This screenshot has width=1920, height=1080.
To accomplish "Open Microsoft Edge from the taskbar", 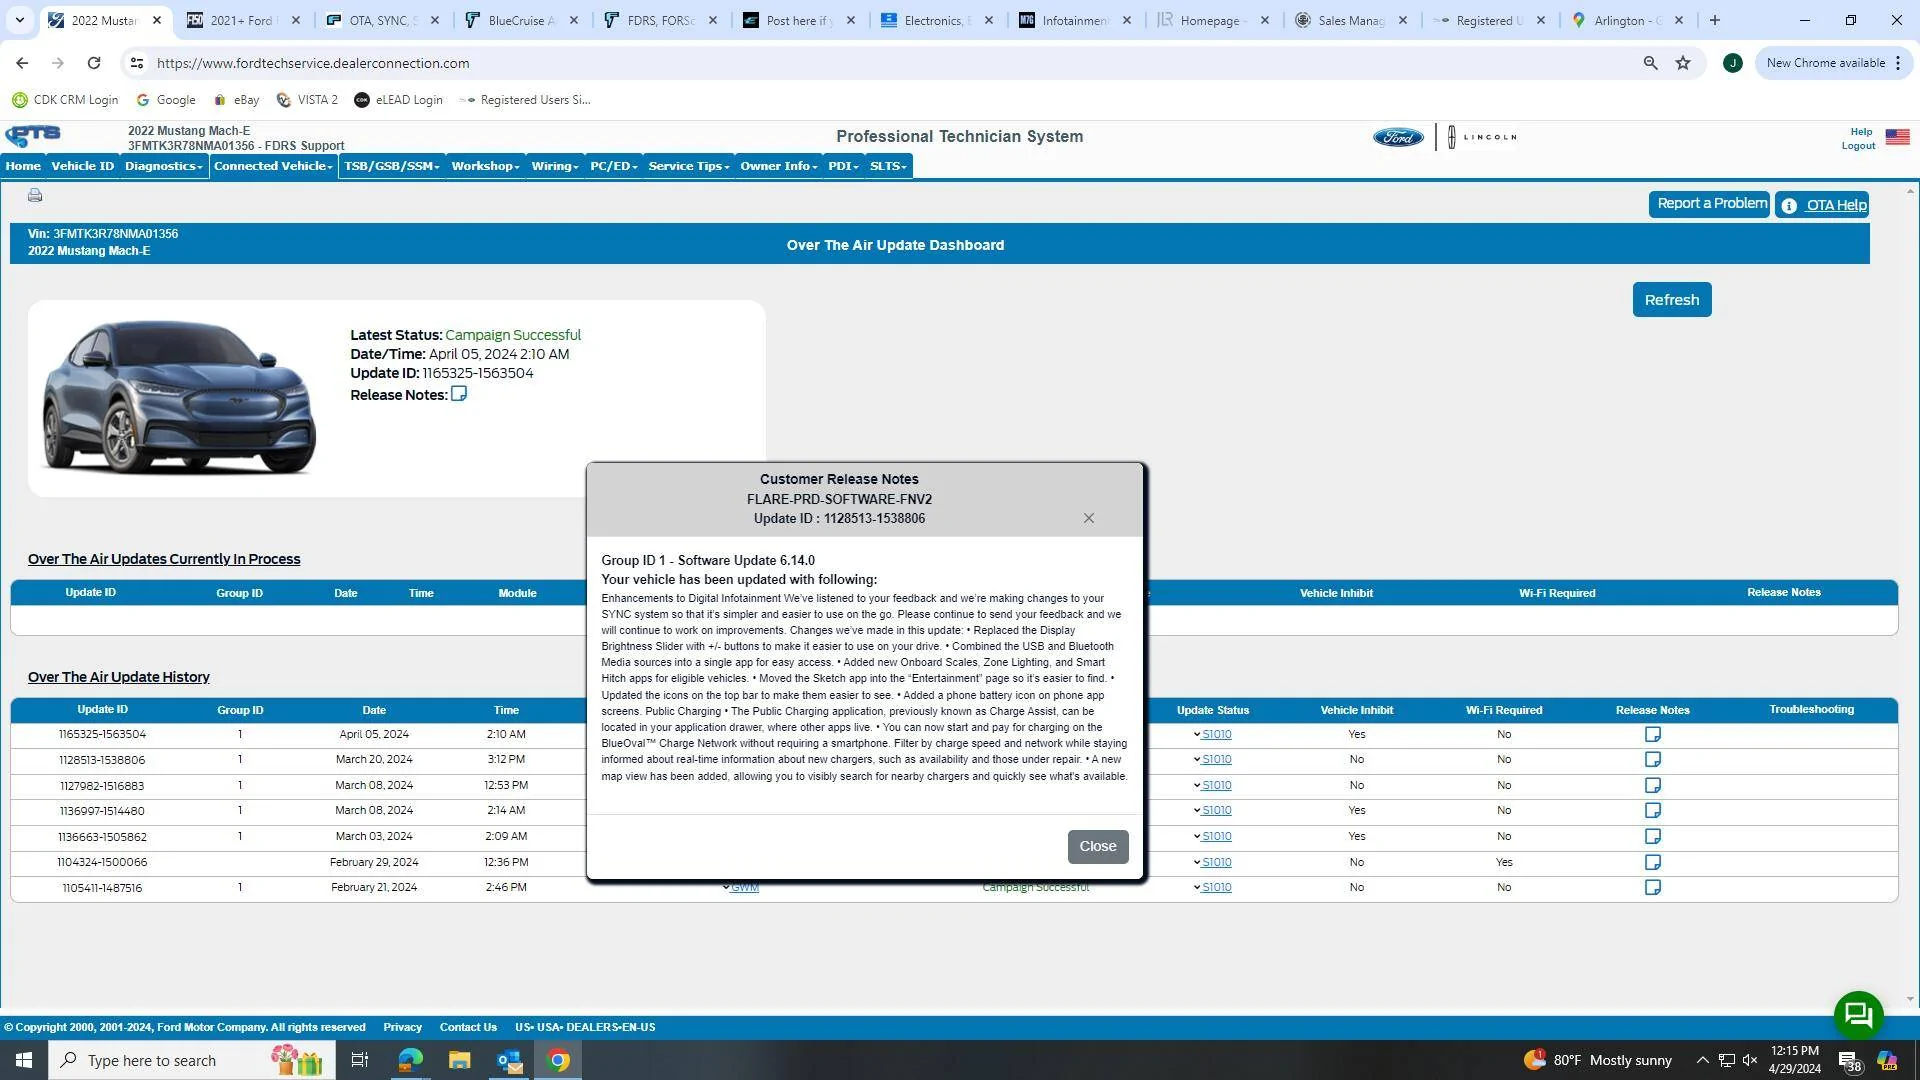I will [410, 1060].
